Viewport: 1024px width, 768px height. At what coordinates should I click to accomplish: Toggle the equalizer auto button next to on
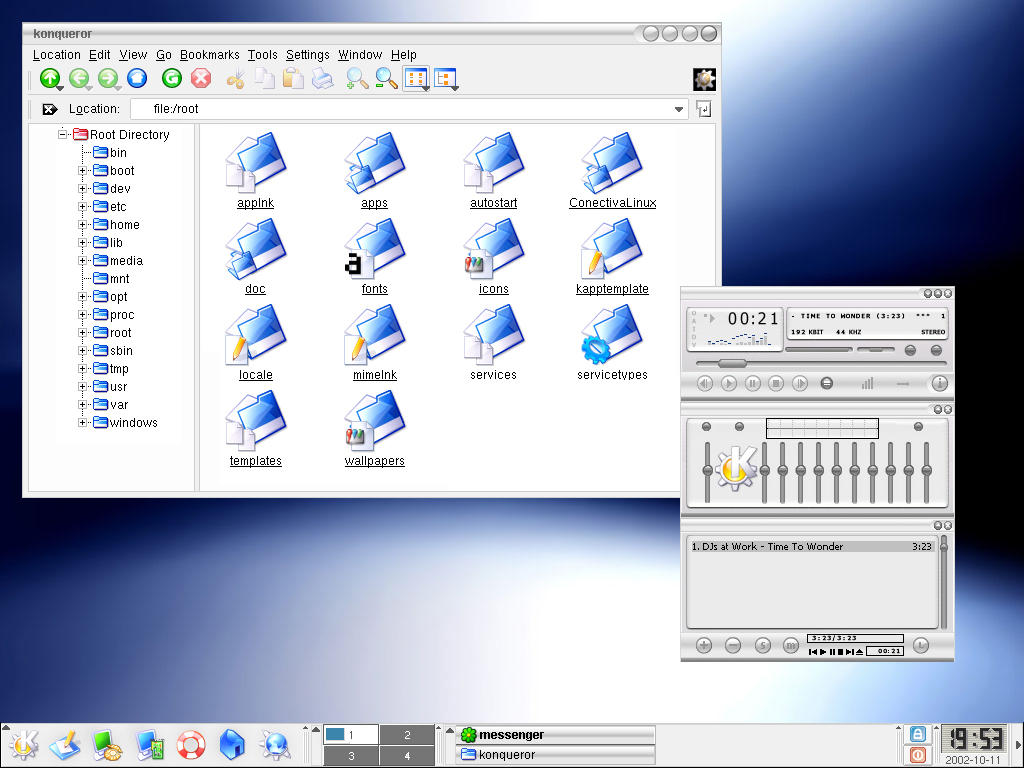[x=739, y=426]
